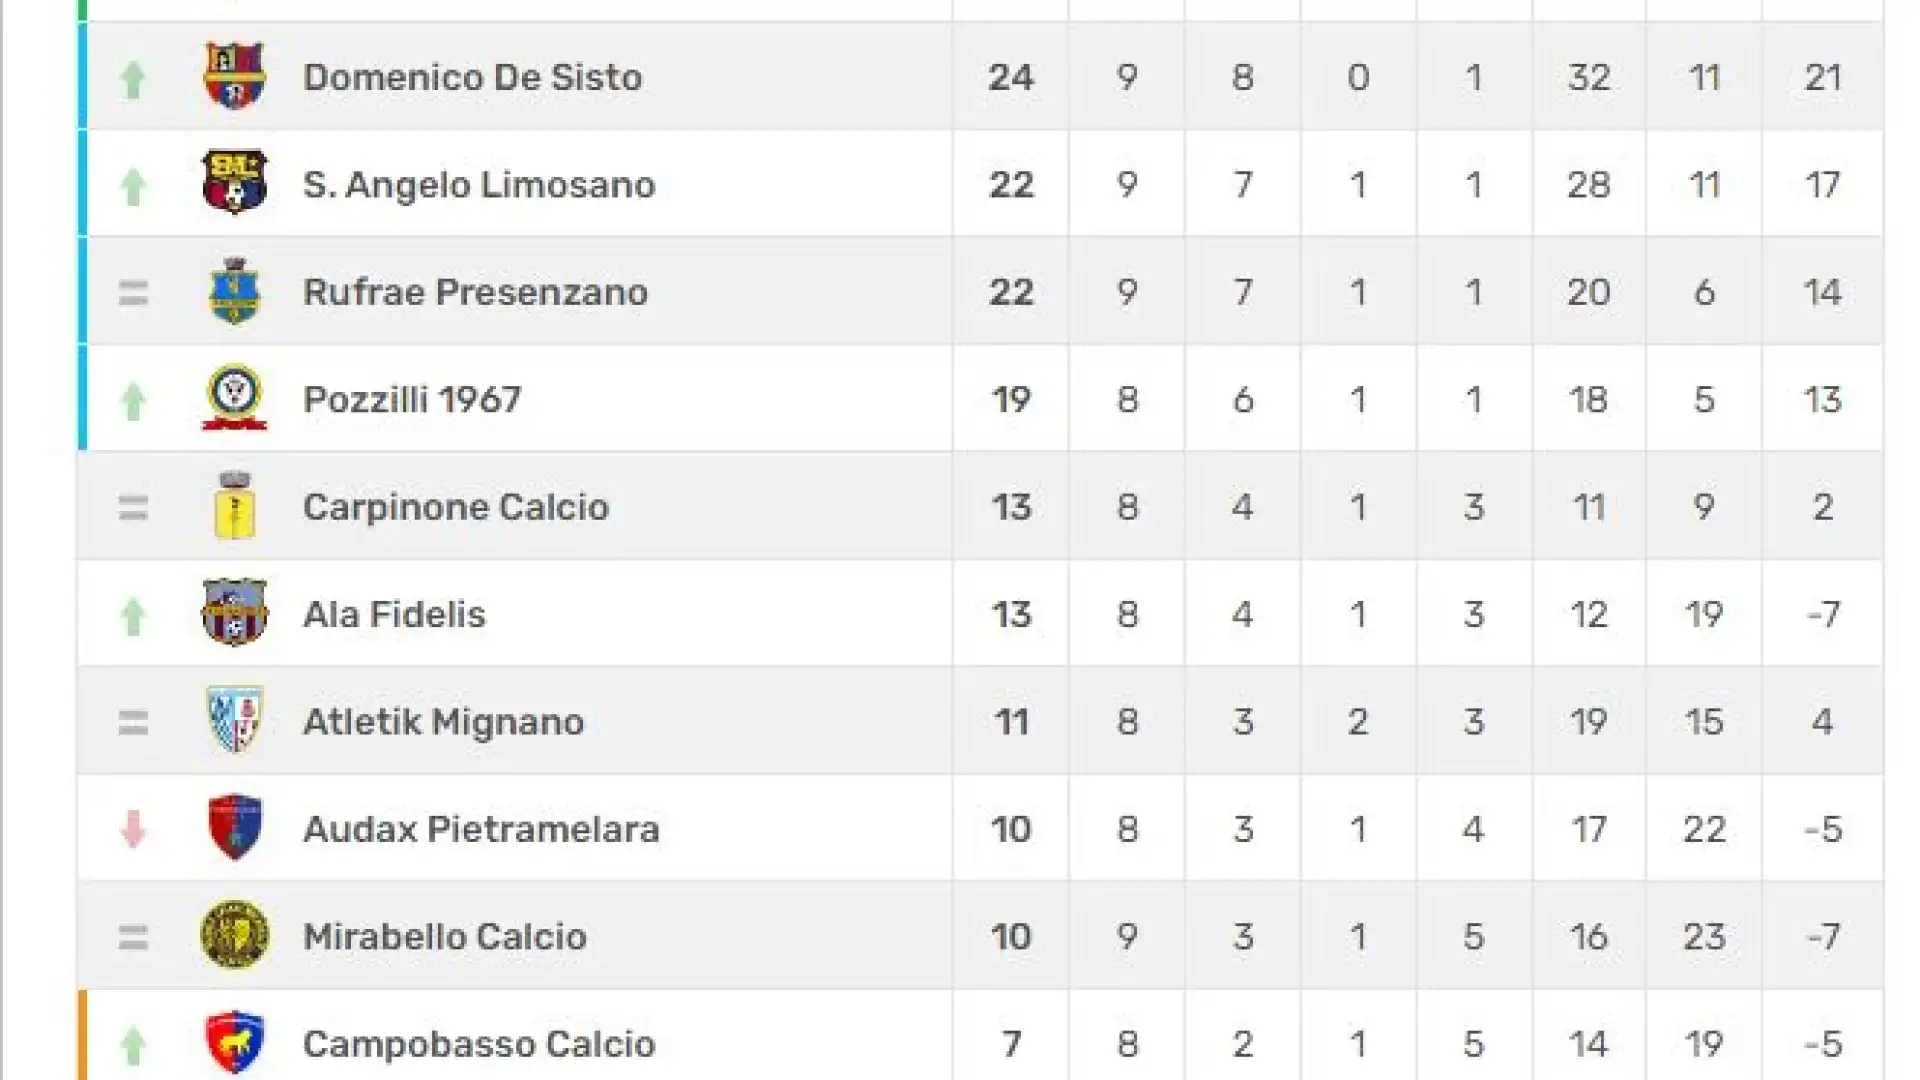
Task: Open the Domenico De Sisto team name
Action: click(472, 77)
